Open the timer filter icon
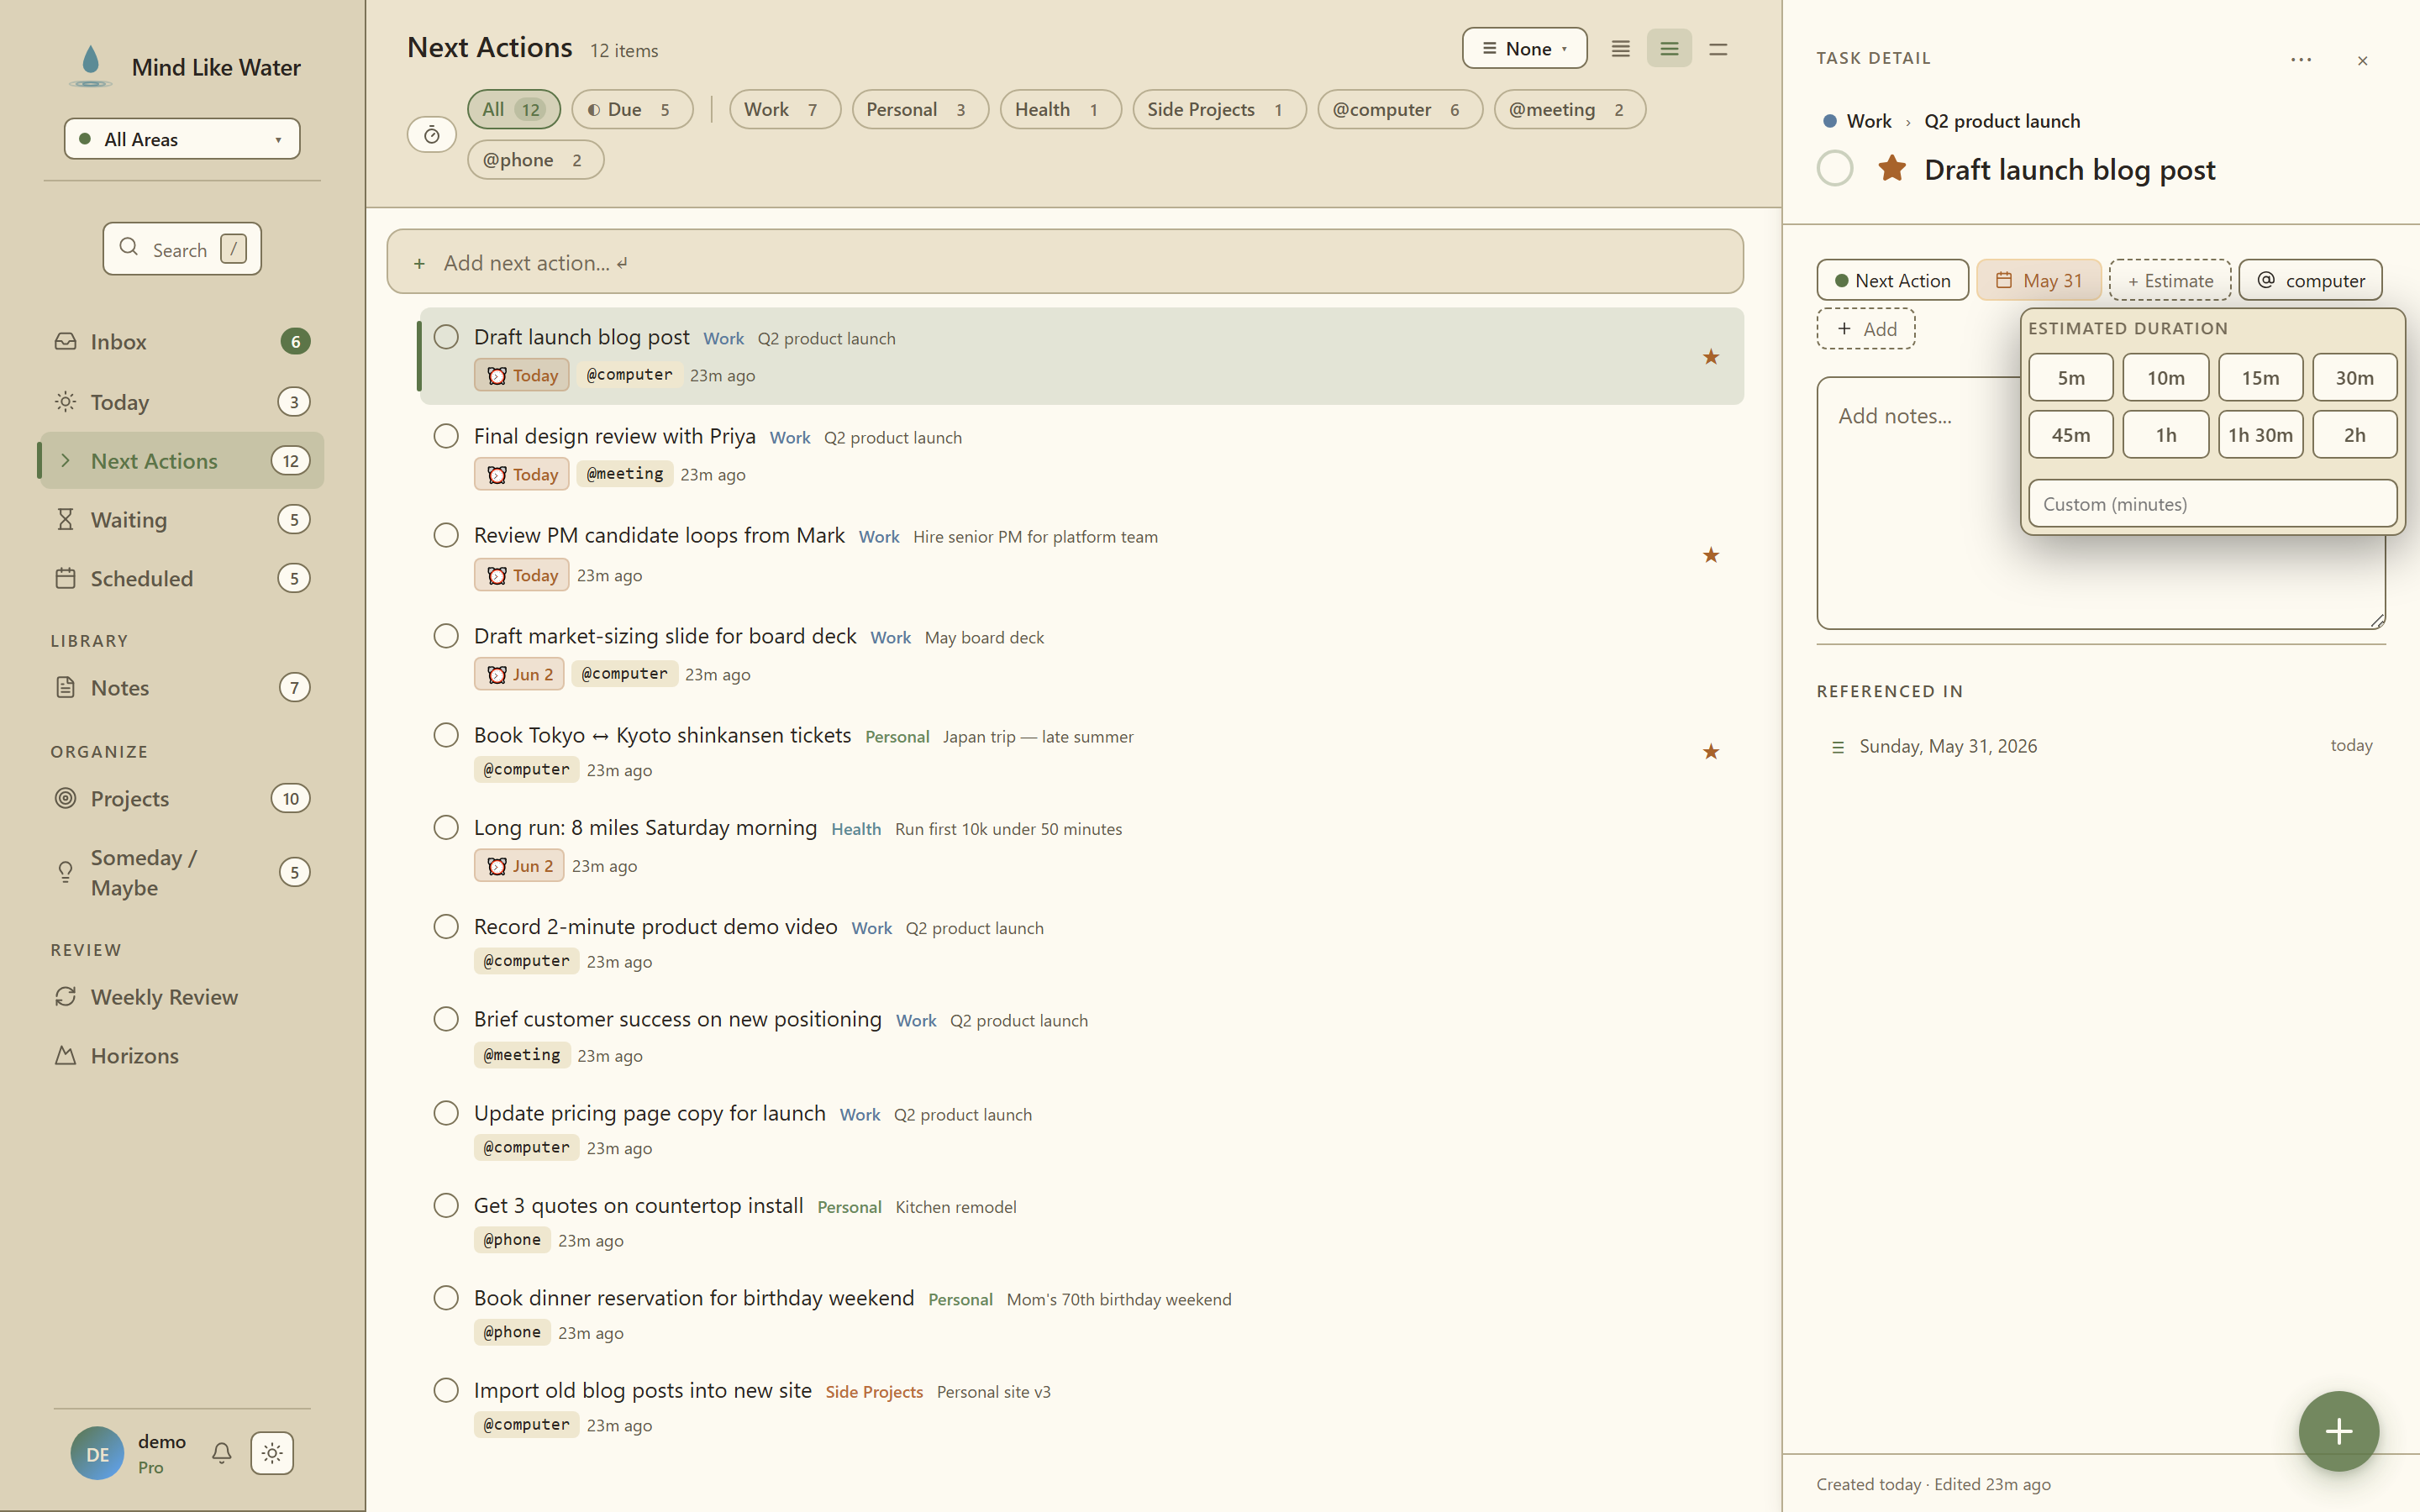2420x1512 pixels. click(432, 135)
